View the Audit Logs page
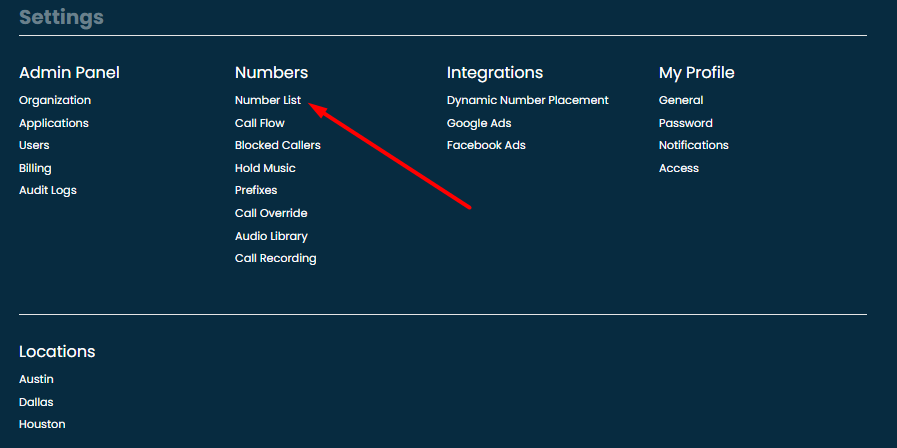This screenshot has width=897, height=448. pos(48,190)
